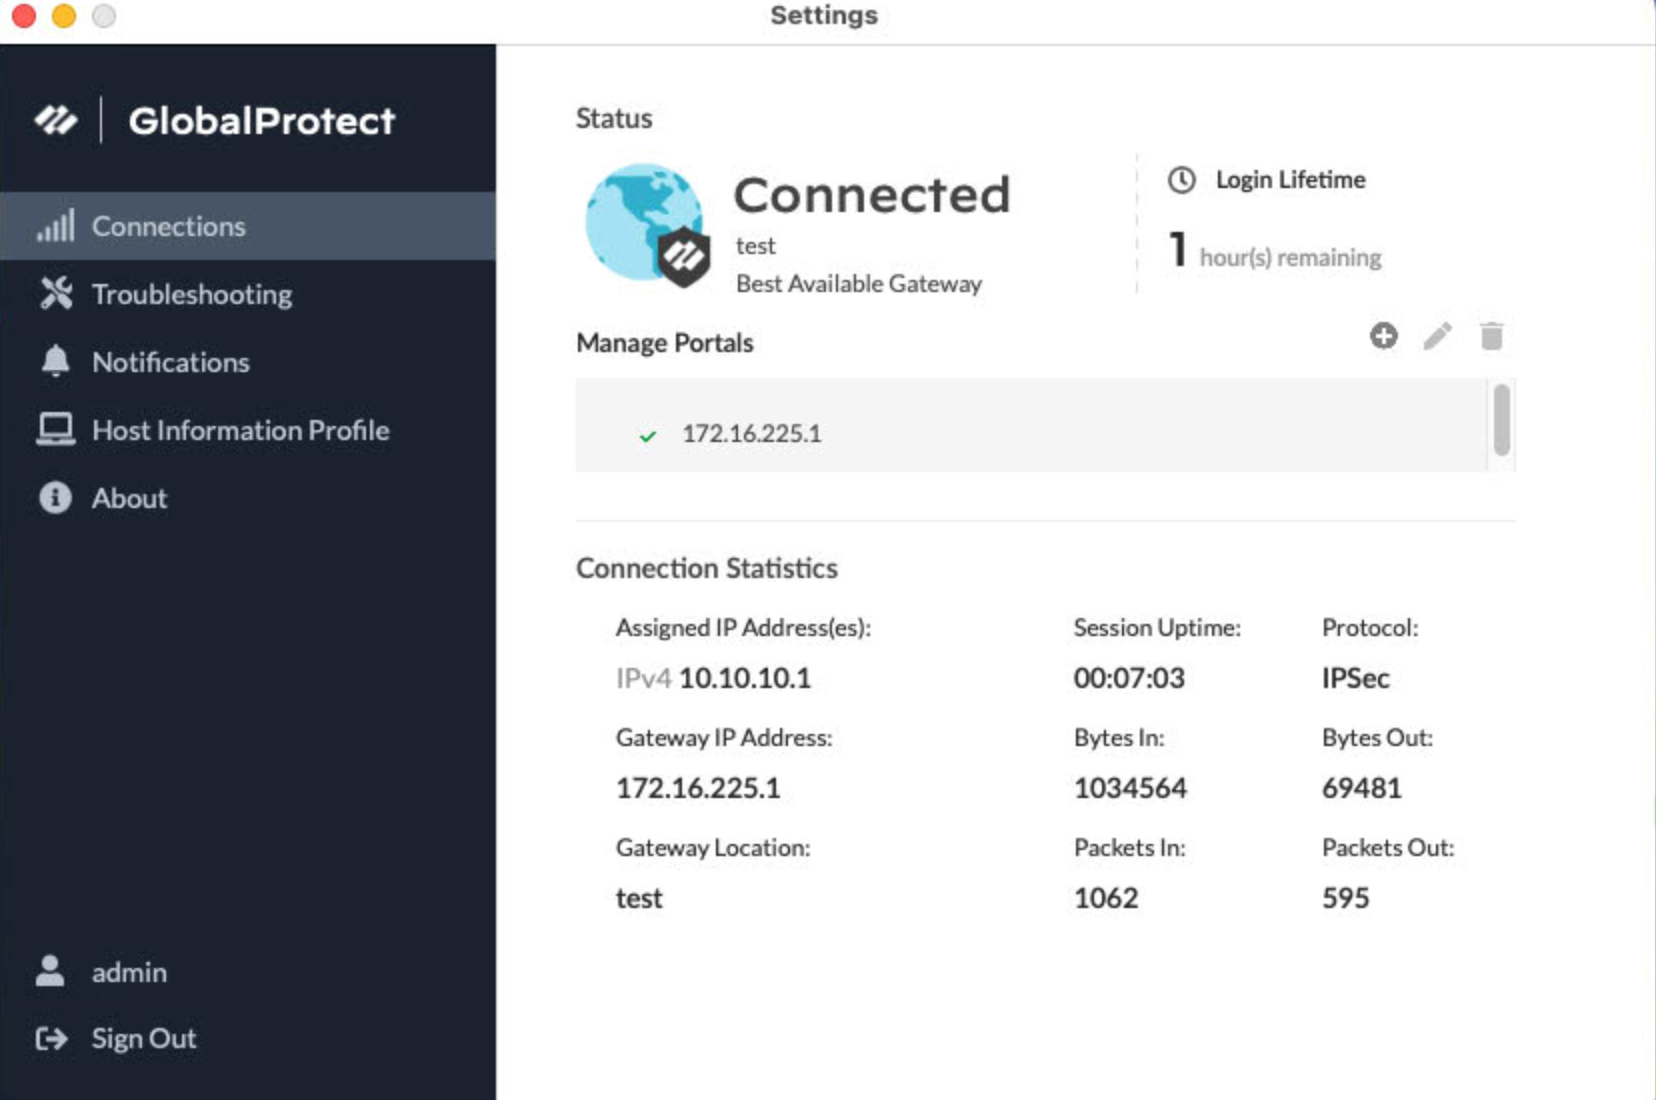Click the About info icon
The image size is (1656, 1100).
(56, 497)
